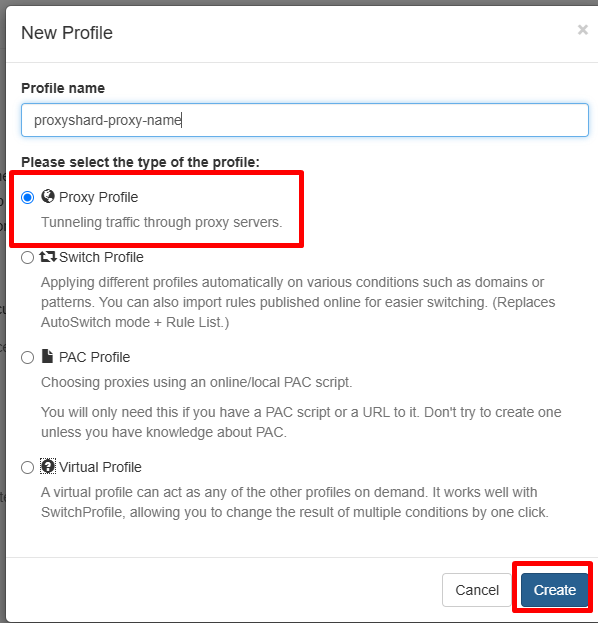Viewport: 598px width, 623px height.
Task: Enable the Virtual Profile radio button
Action: tap(27, 468)
